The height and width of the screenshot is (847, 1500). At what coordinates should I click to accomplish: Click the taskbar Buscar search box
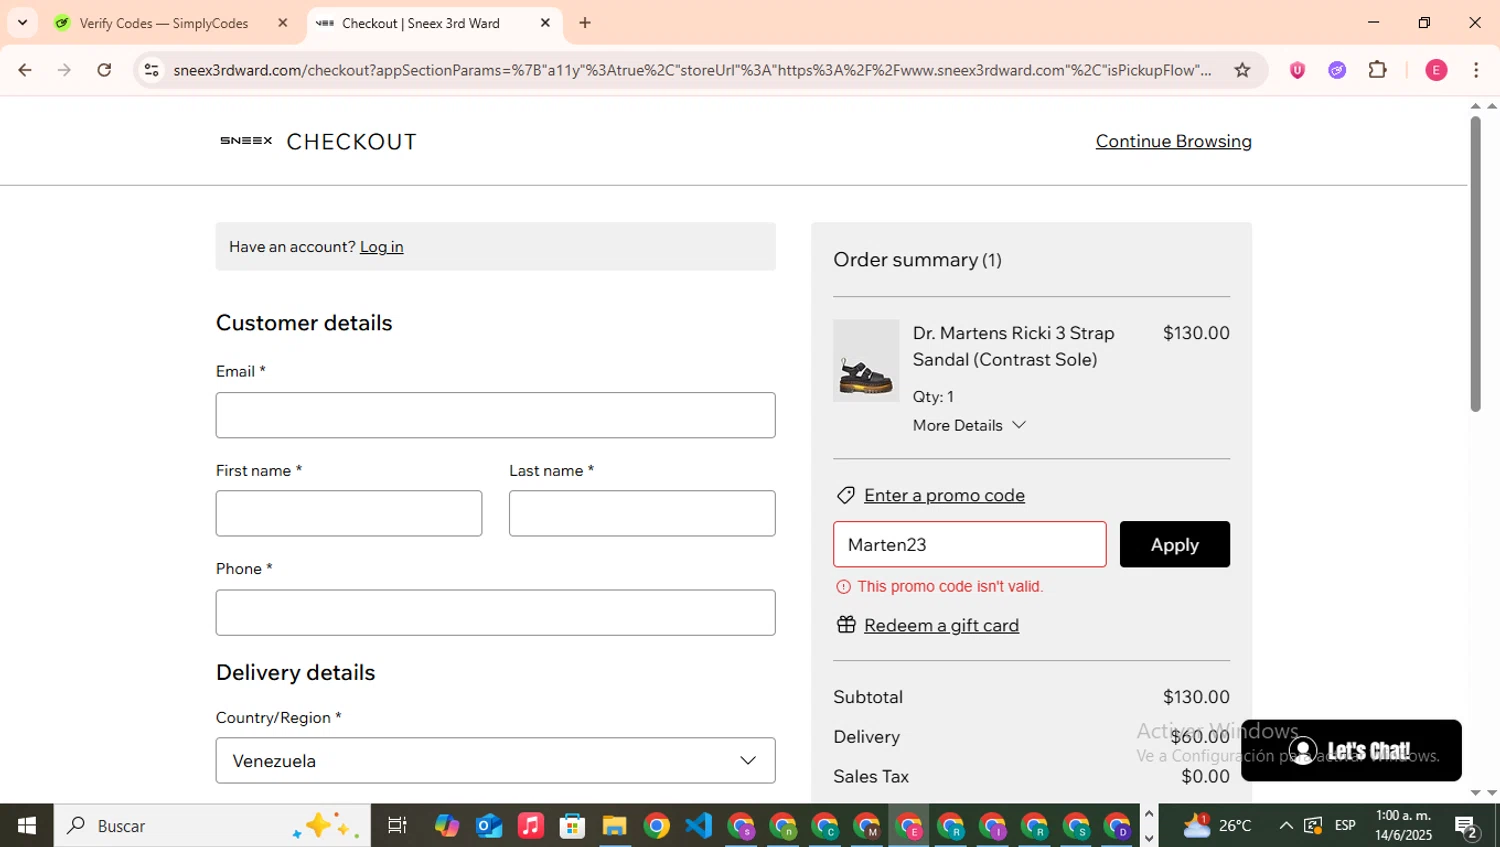click(212, 825)
